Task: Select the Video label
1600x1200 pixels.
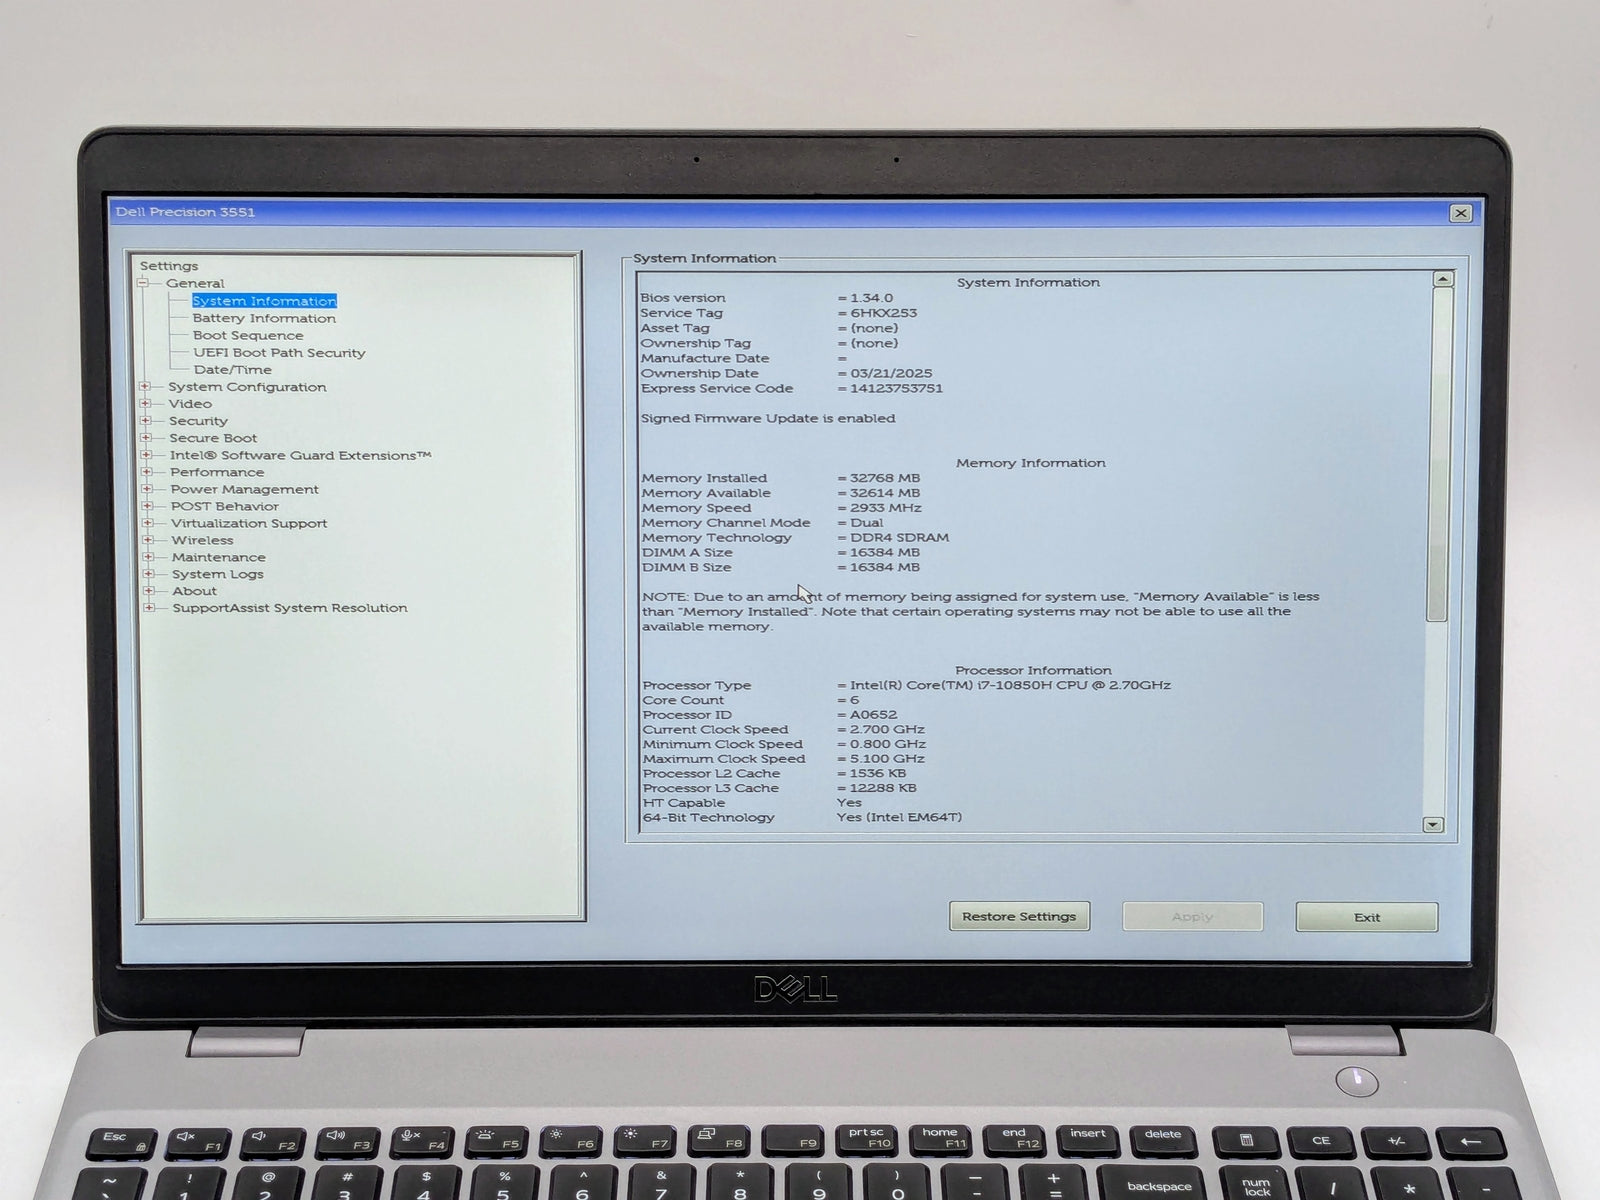Action: pyautogui.click(x=190, y=404)
